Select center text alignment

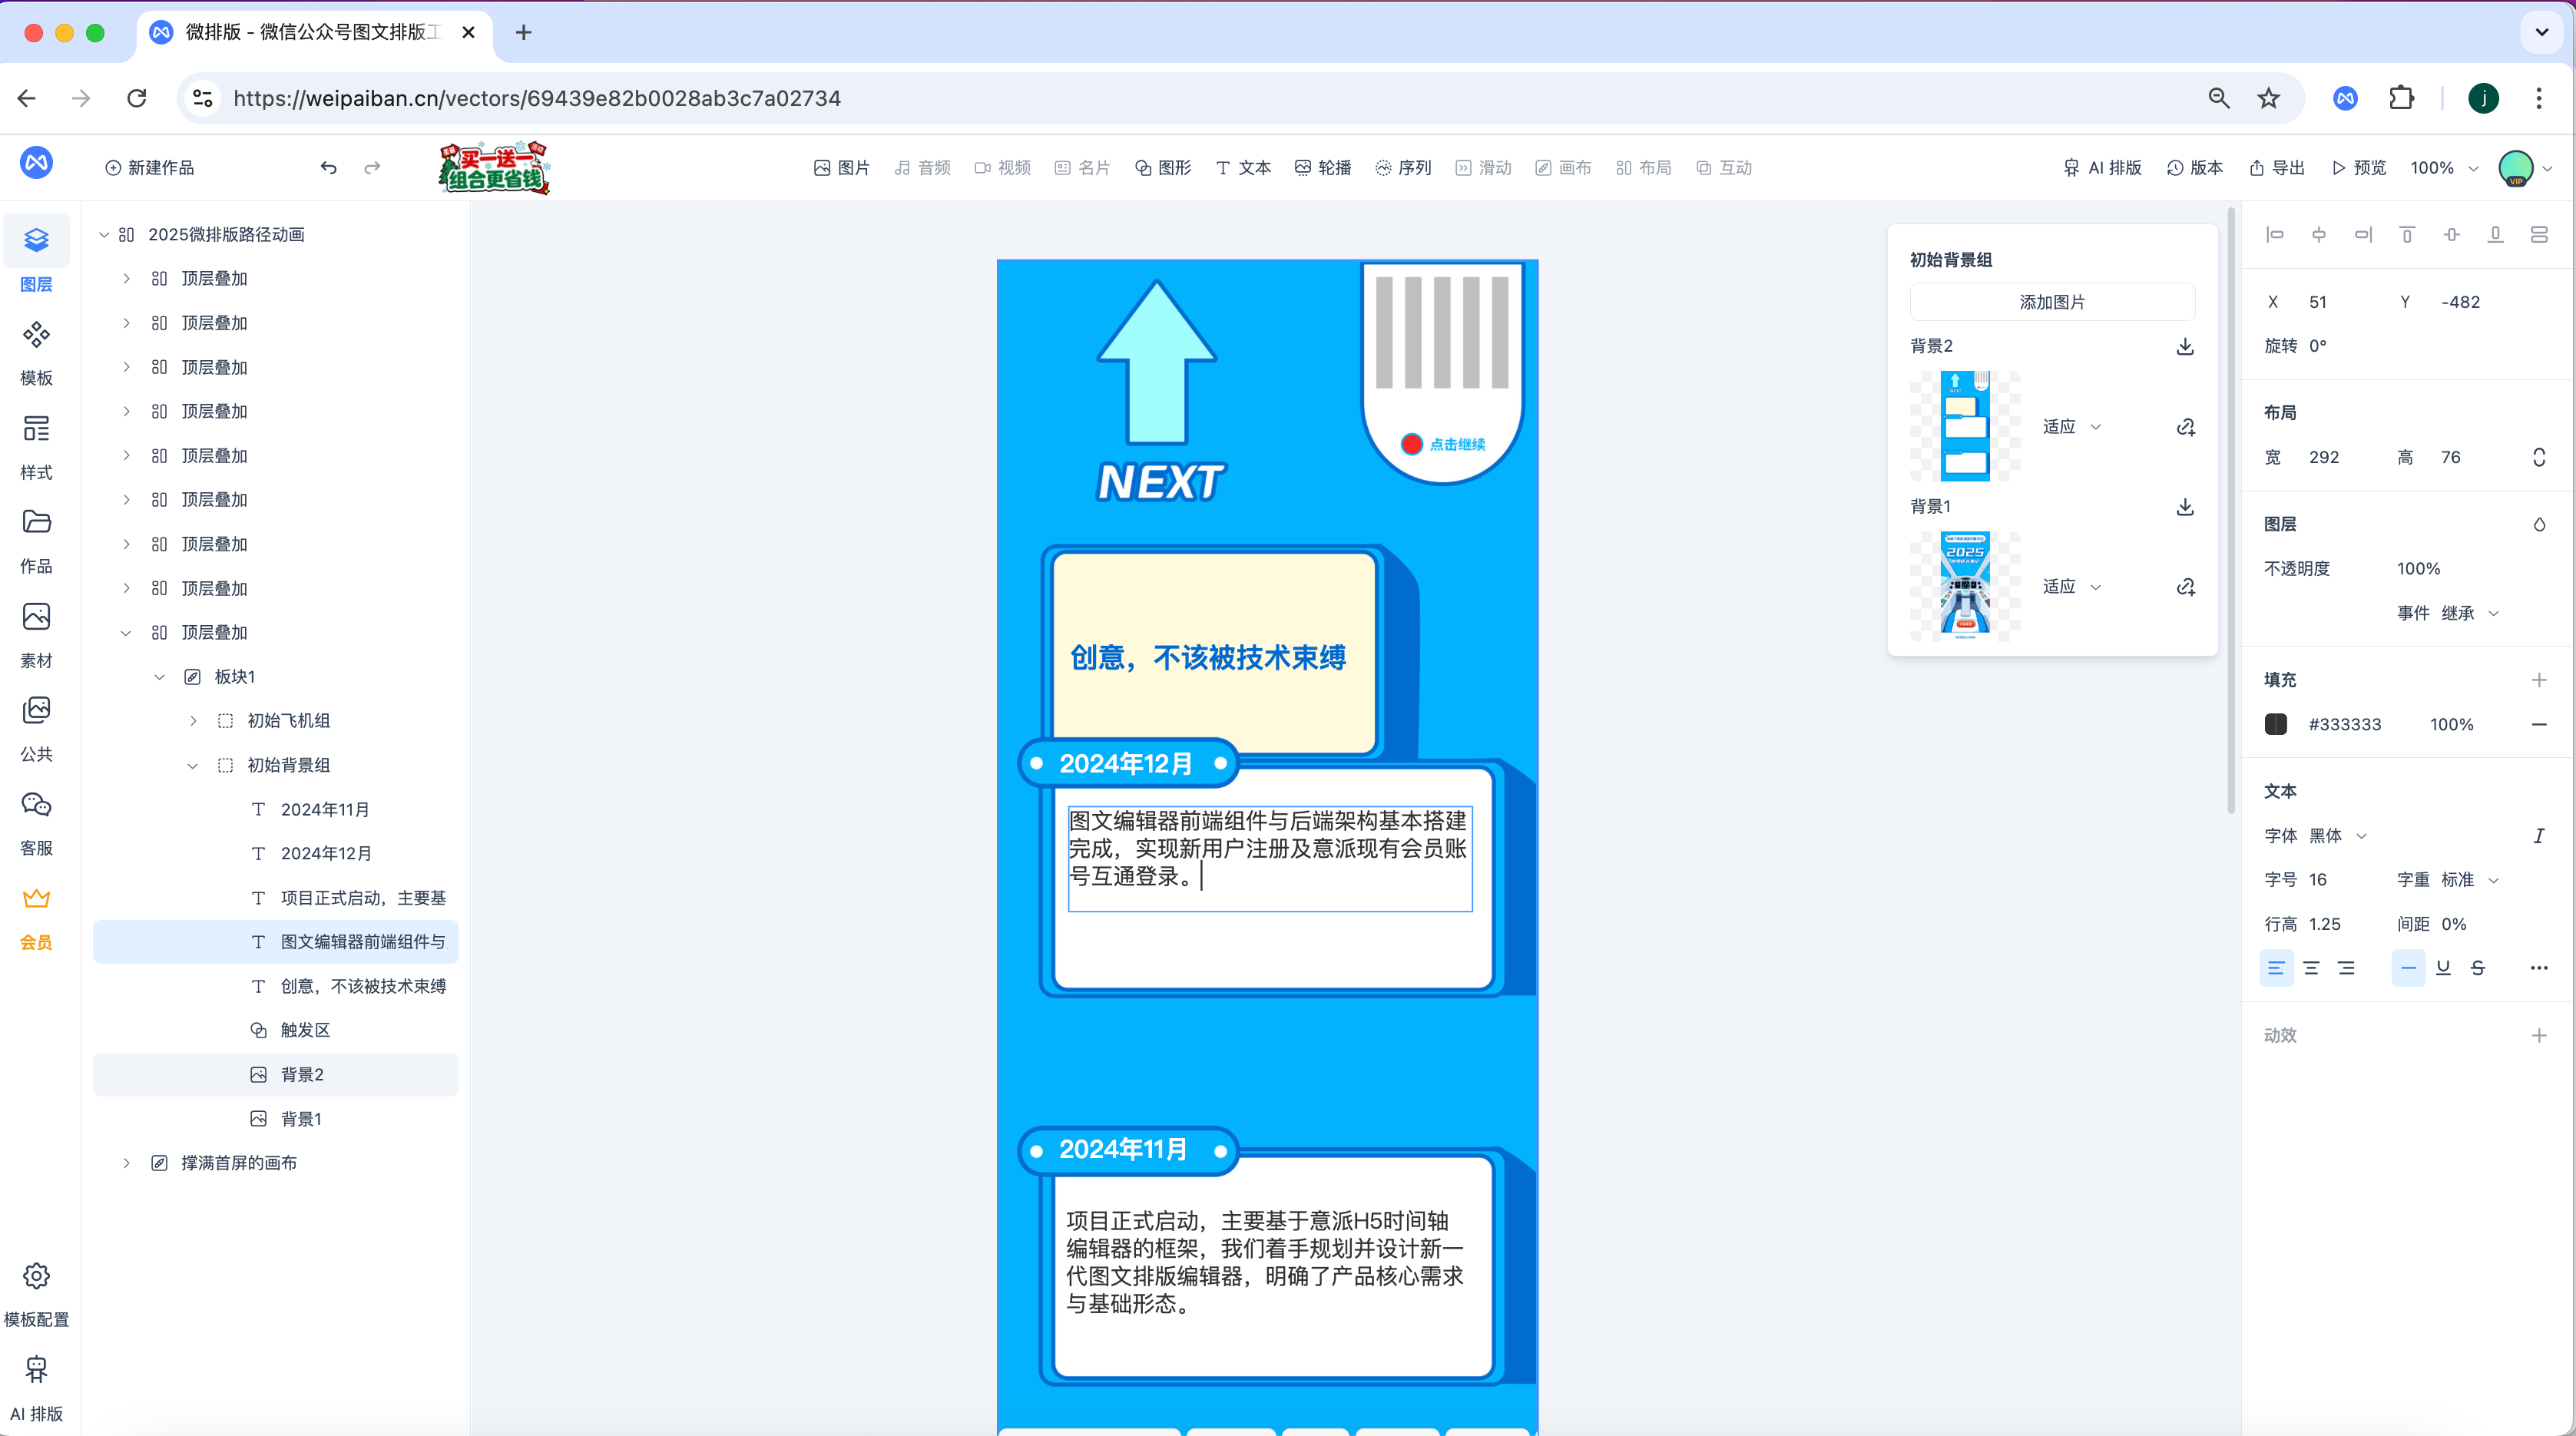tap(2311, 968)
